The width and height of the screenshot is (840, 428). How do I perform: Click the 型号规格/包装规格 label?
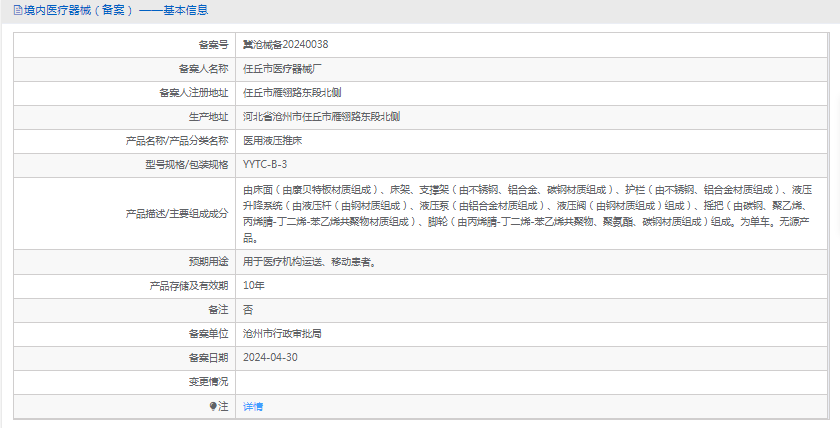[186, 164]
